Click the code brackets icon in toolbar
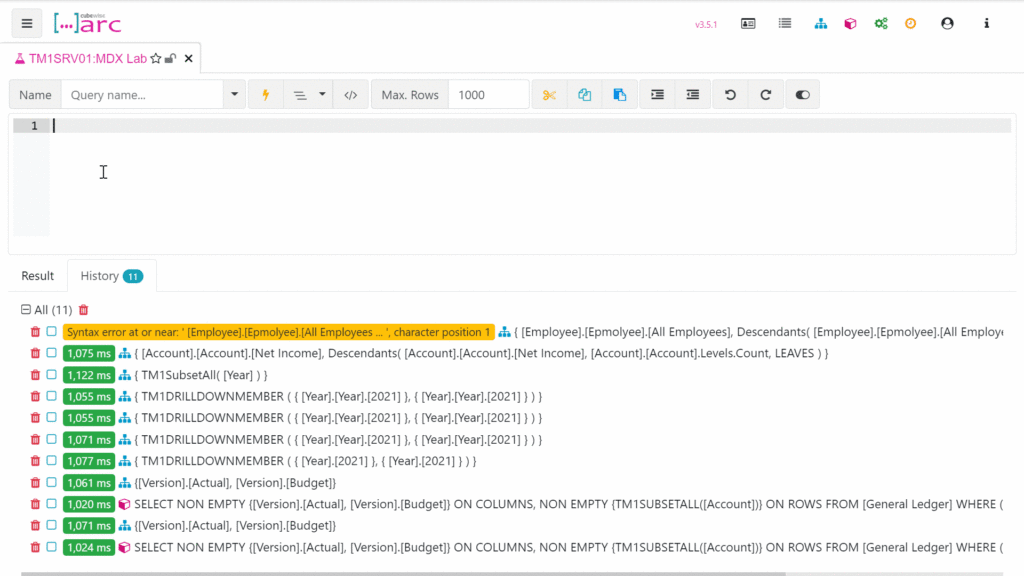 350,95
